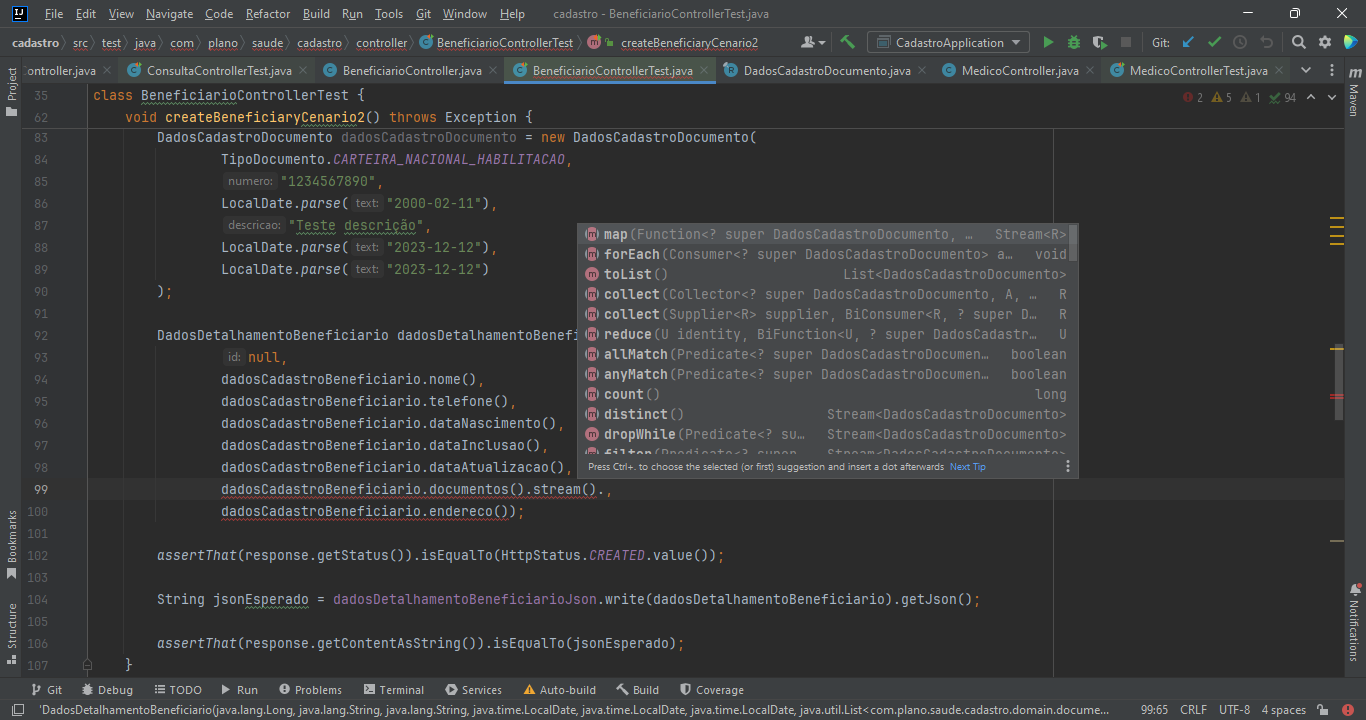The image size is (1366, 720).
Task: Toggle read-only lock icon in status bar
Action: (x=1324, y=710)
